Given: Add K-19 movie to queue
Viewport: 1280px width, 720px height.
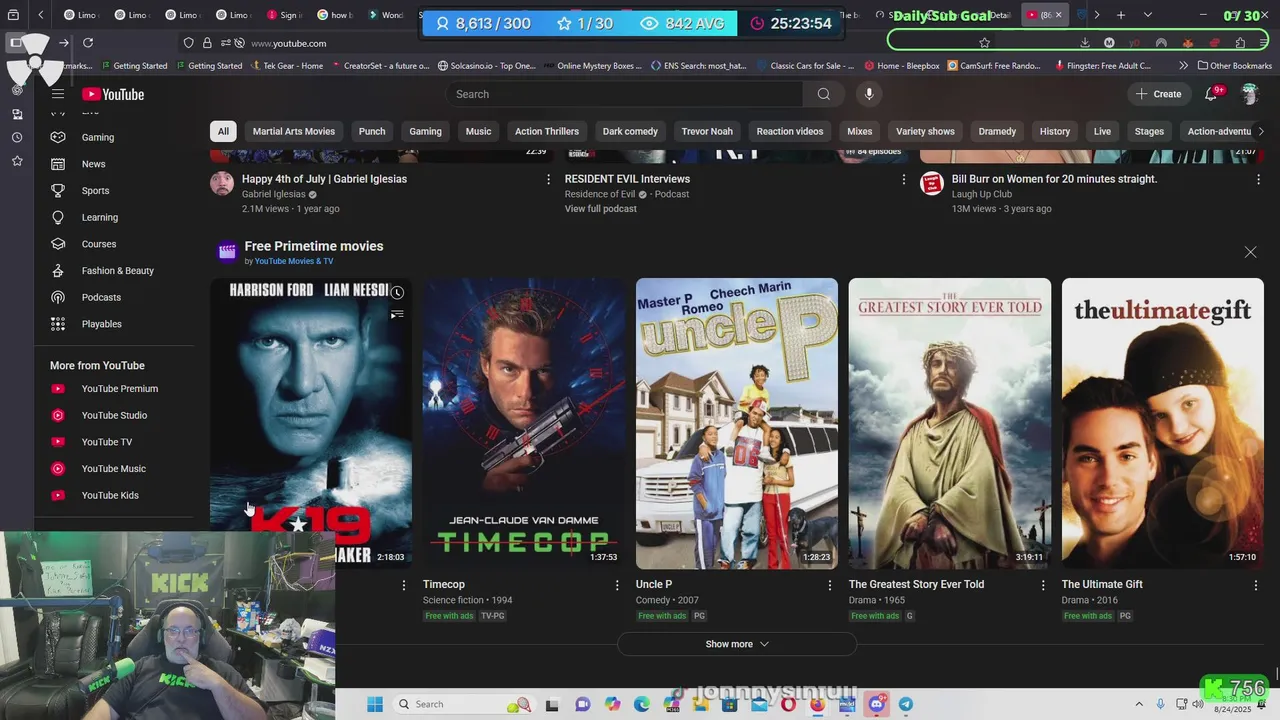Looking at the screenshot, I should (x=397, y=314).
